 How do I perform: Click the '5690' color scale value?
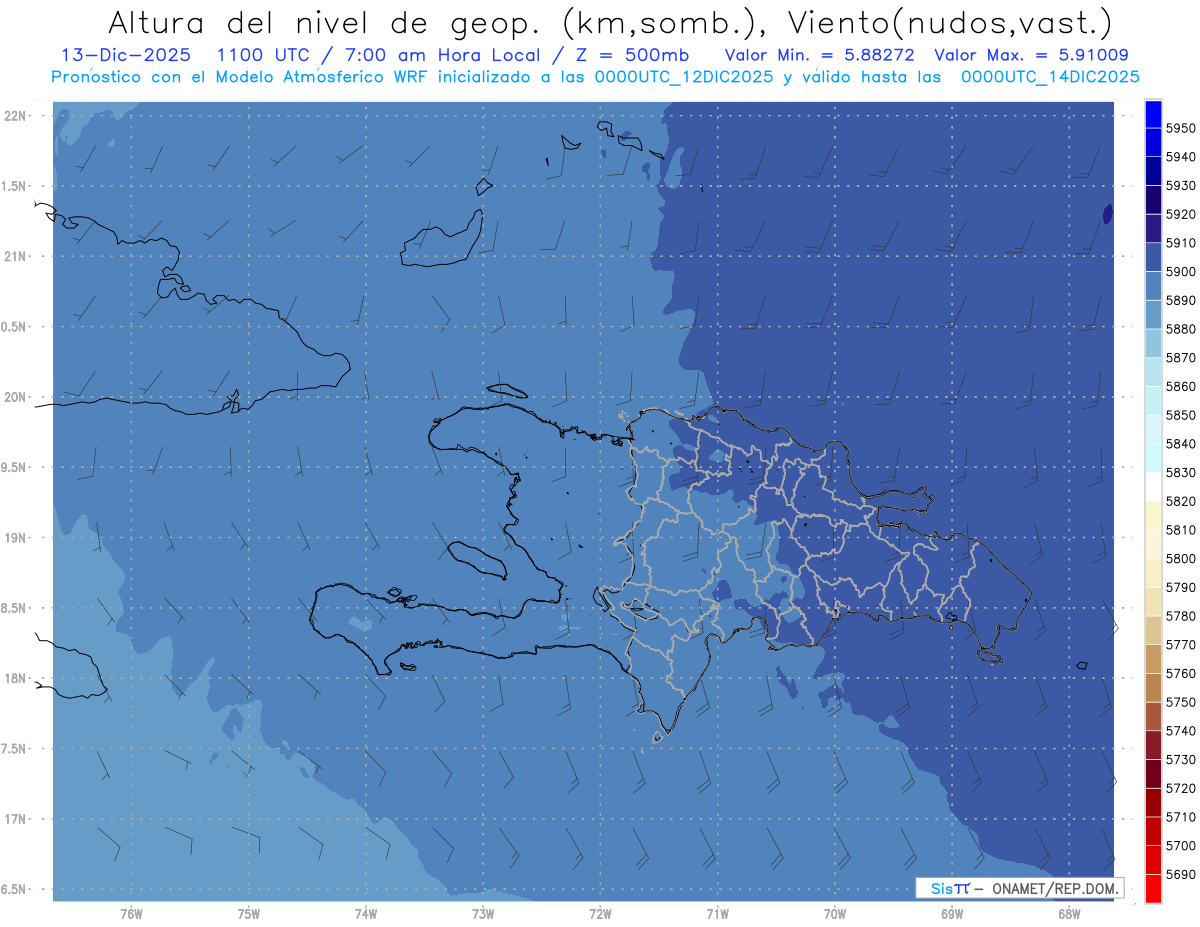click(x=1181, y=874)
